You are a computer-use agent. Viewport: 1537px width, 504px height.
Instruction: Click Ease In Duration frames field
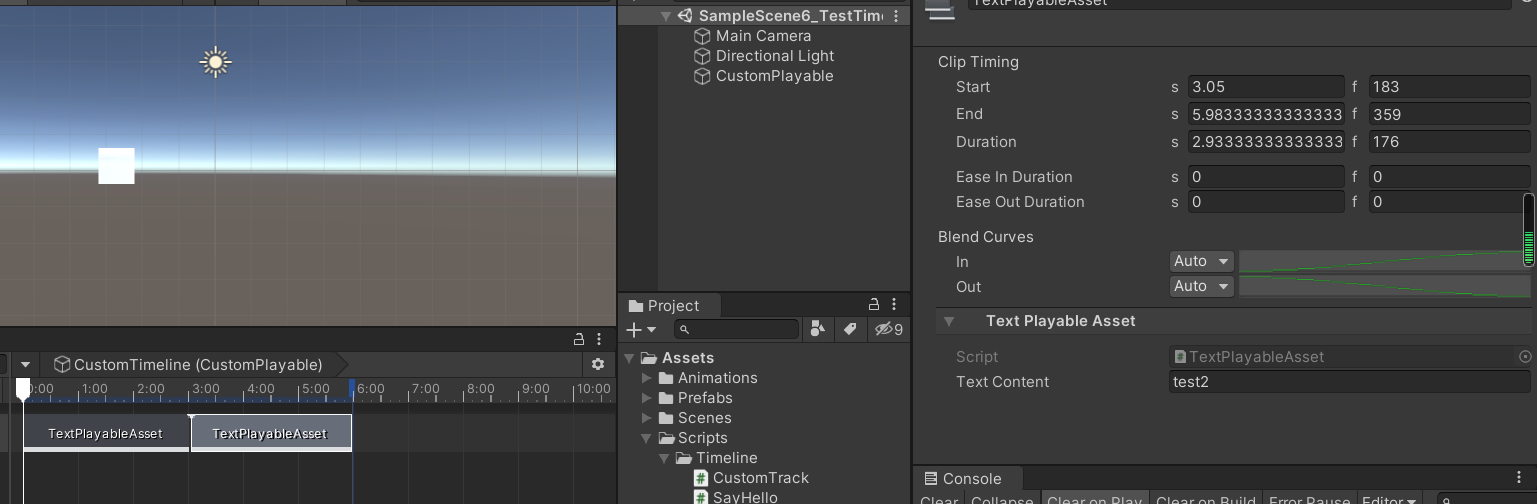[x=1449, y=177]
